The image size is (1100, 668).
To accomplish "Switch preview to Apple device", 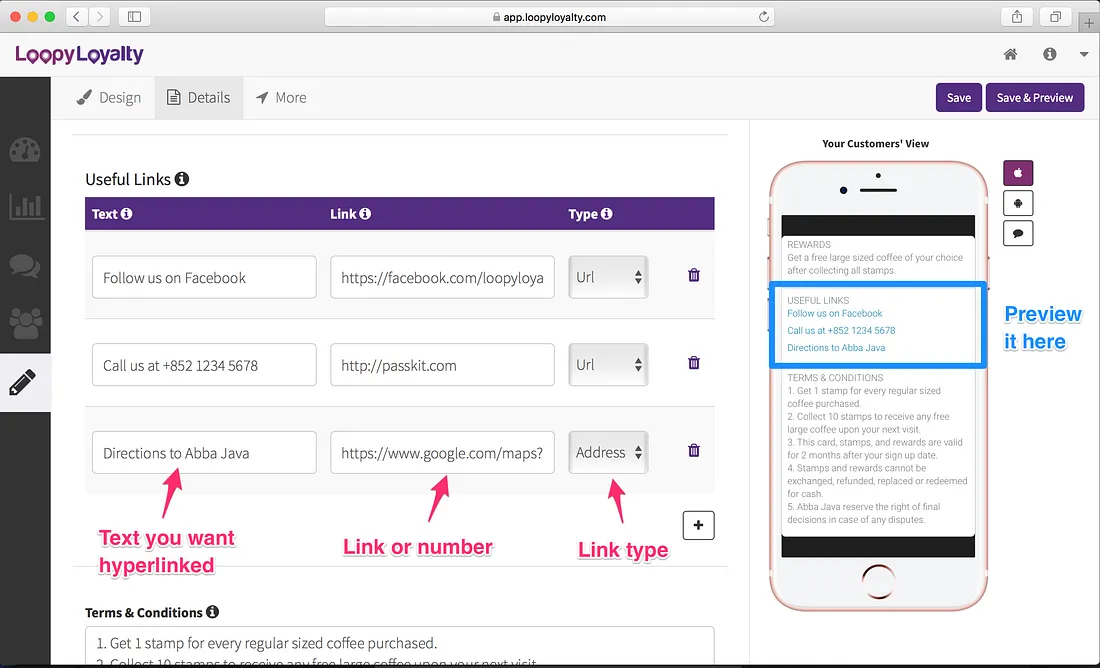I will tap(1018, 173).
